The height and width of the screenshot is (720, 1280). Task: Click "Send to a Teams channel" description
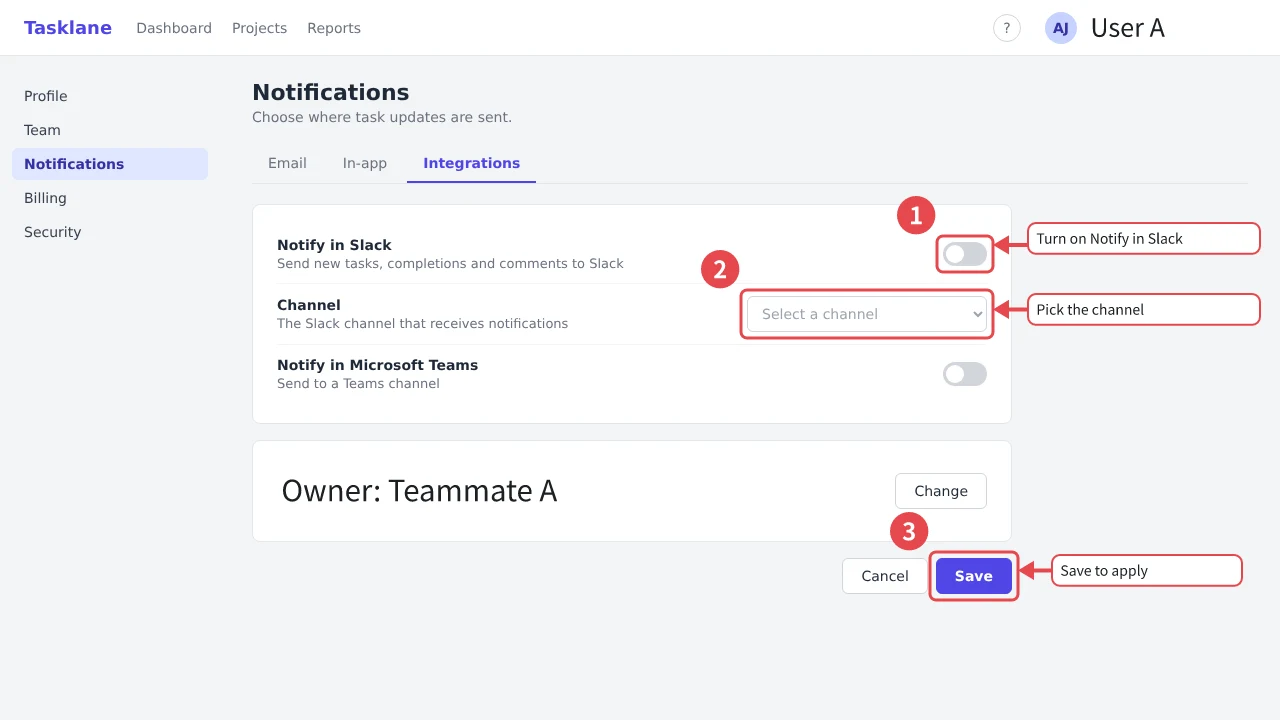click(358, 384)
